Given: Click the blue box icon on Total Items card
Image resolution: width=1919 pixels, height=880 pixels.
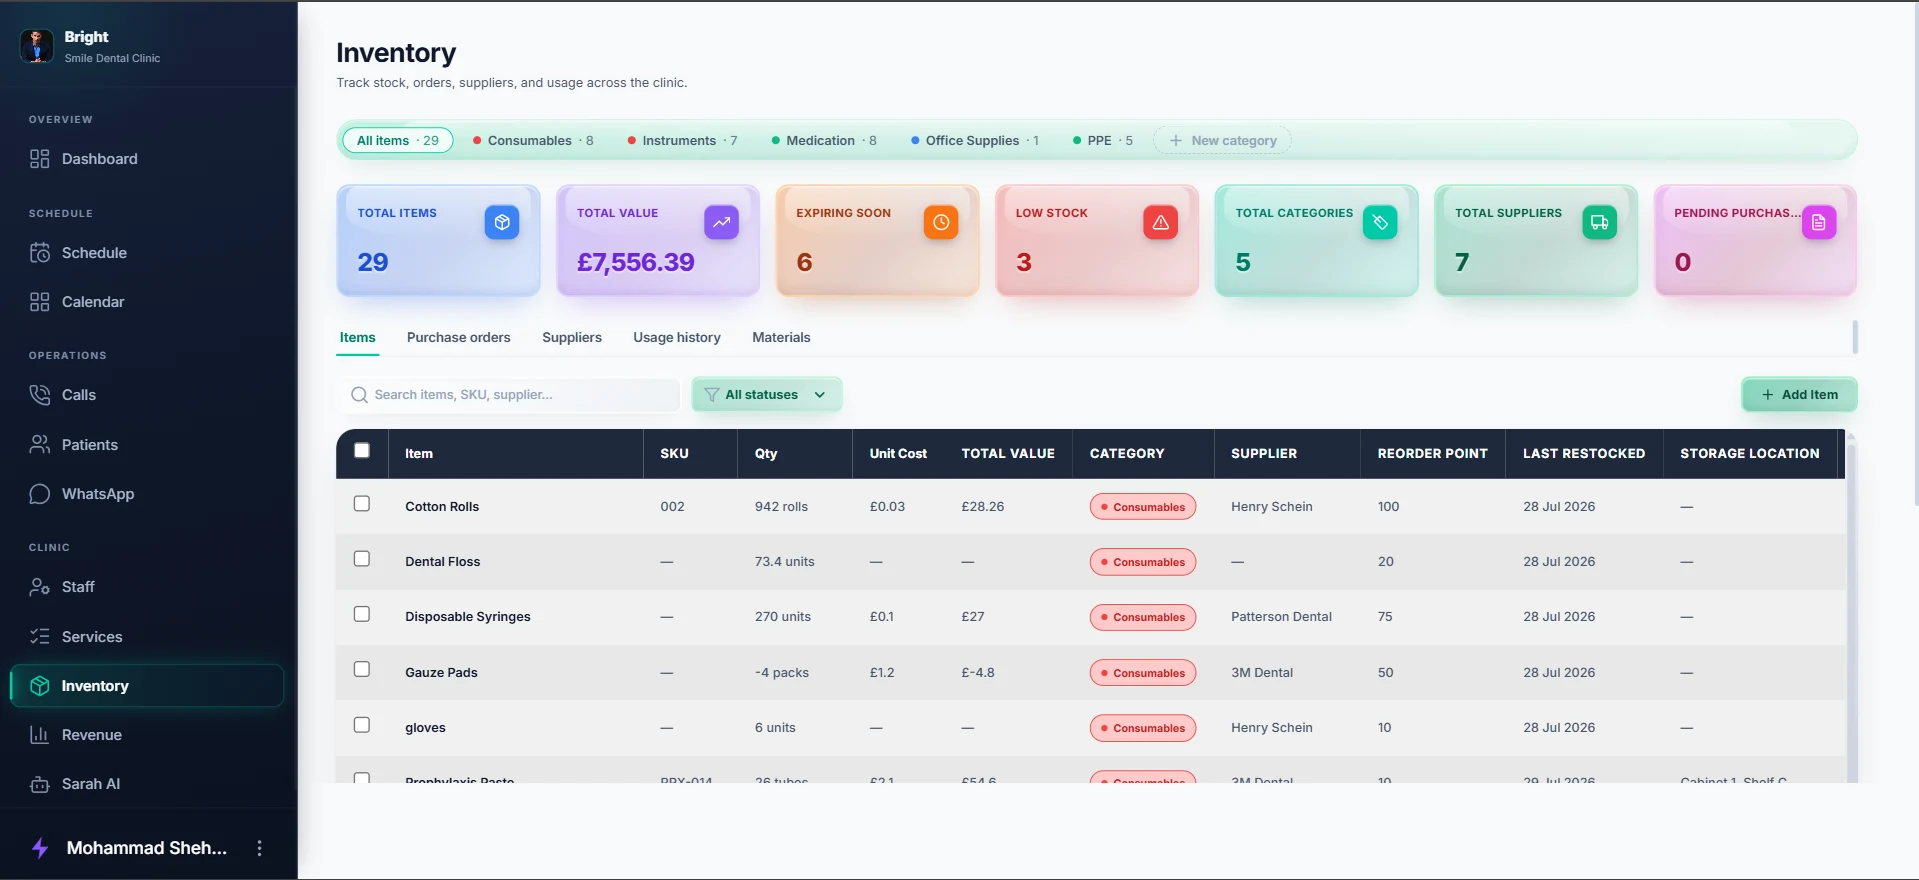Looking at the screenshot, I should [x=502, y=222].
